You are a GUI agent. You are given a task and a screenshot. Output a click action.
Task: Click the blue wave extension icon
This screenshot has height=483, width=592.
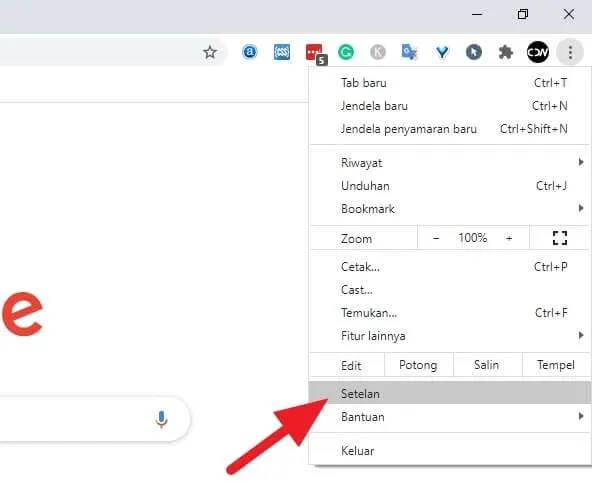(282, 52)
